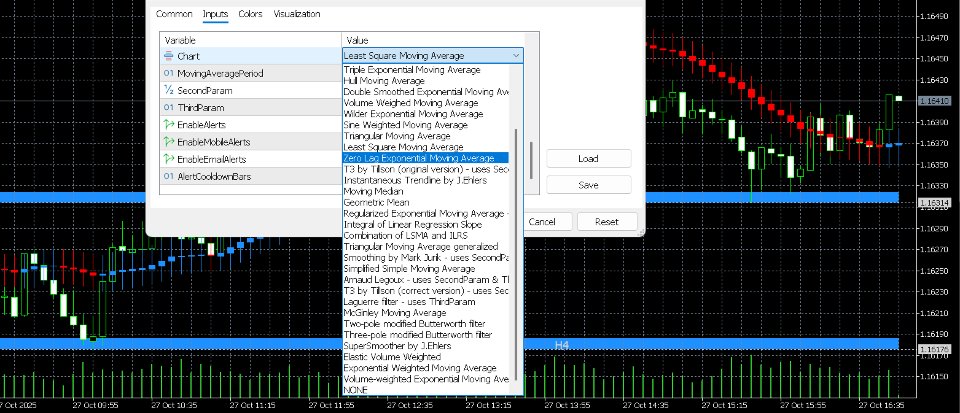
Task: Select the SecondParam variable name
Action: pos(204,91)
